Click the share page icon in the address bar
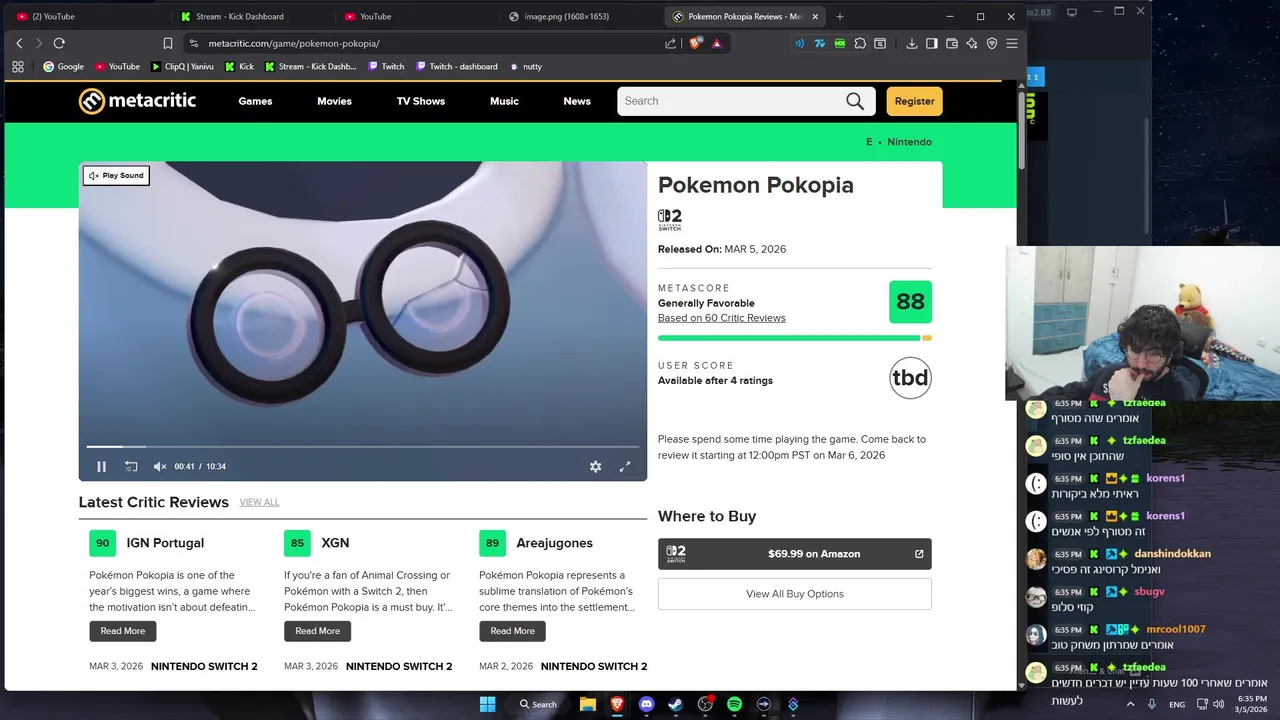This screenshot has height=720, width=1280. point(670,43)
